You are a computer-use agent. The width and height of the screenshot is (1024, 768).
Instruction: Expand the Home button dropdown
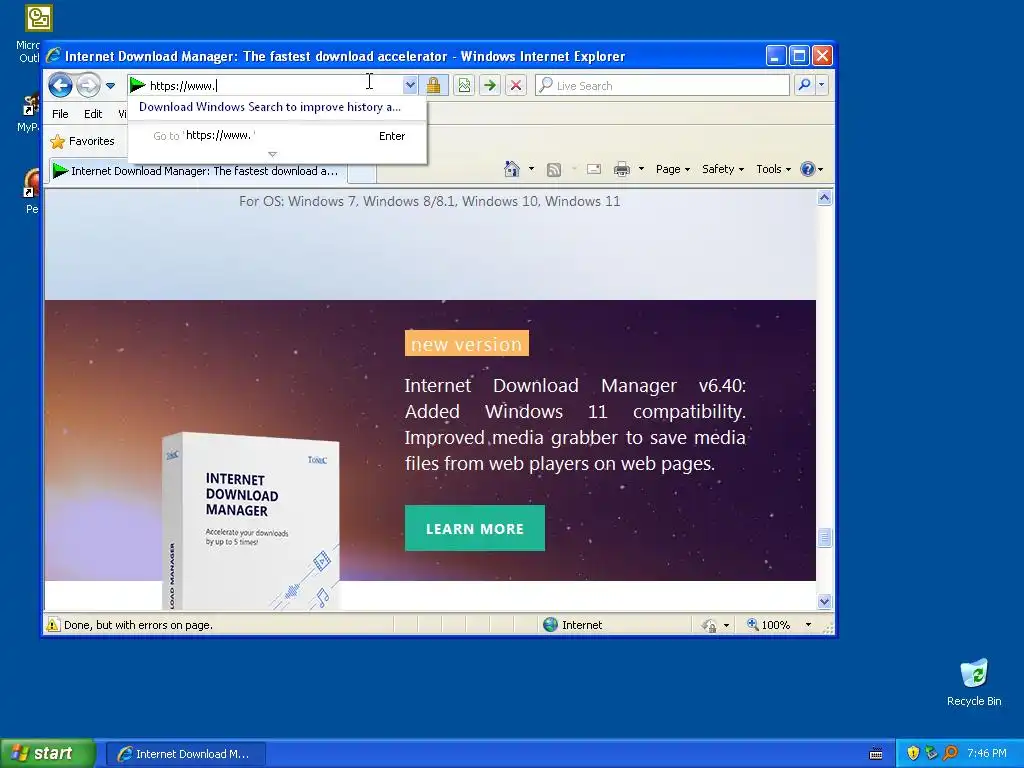(532, 169)
